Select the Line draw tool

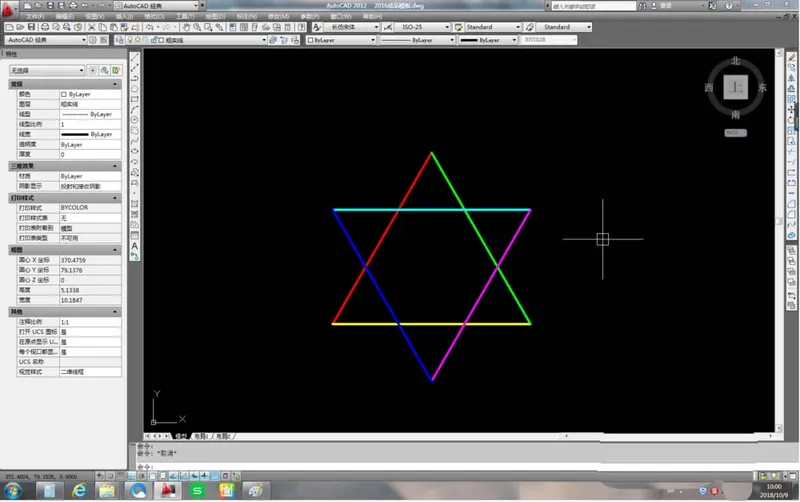click(135, 58)
